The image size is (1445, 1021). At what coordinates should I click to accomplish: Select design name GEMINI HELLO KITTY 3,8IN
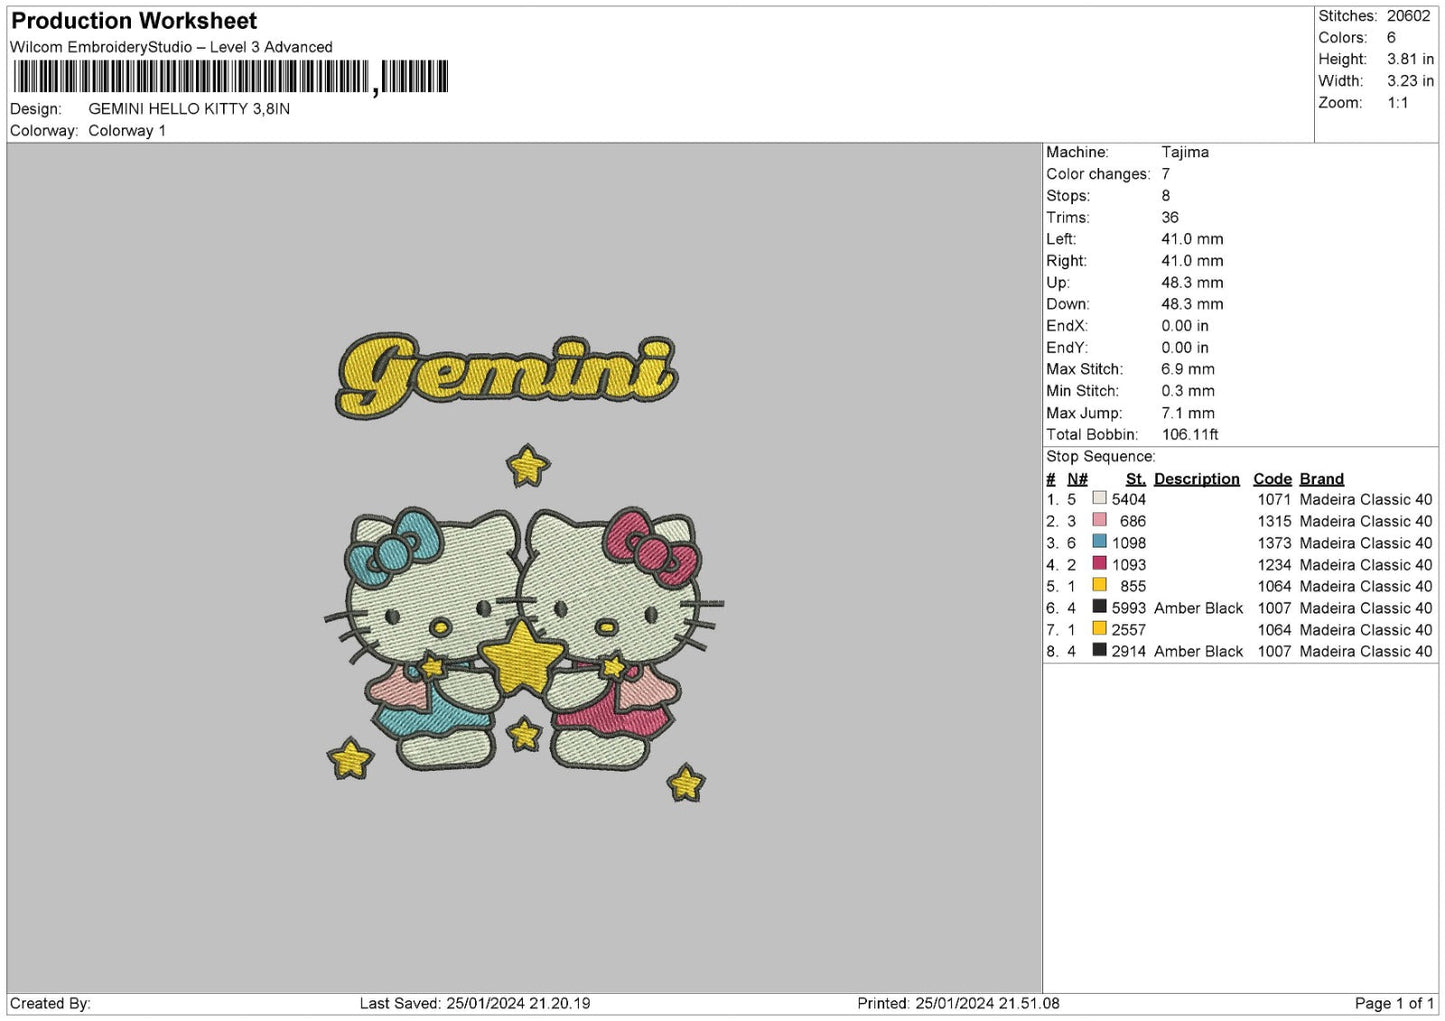point(189,109)
